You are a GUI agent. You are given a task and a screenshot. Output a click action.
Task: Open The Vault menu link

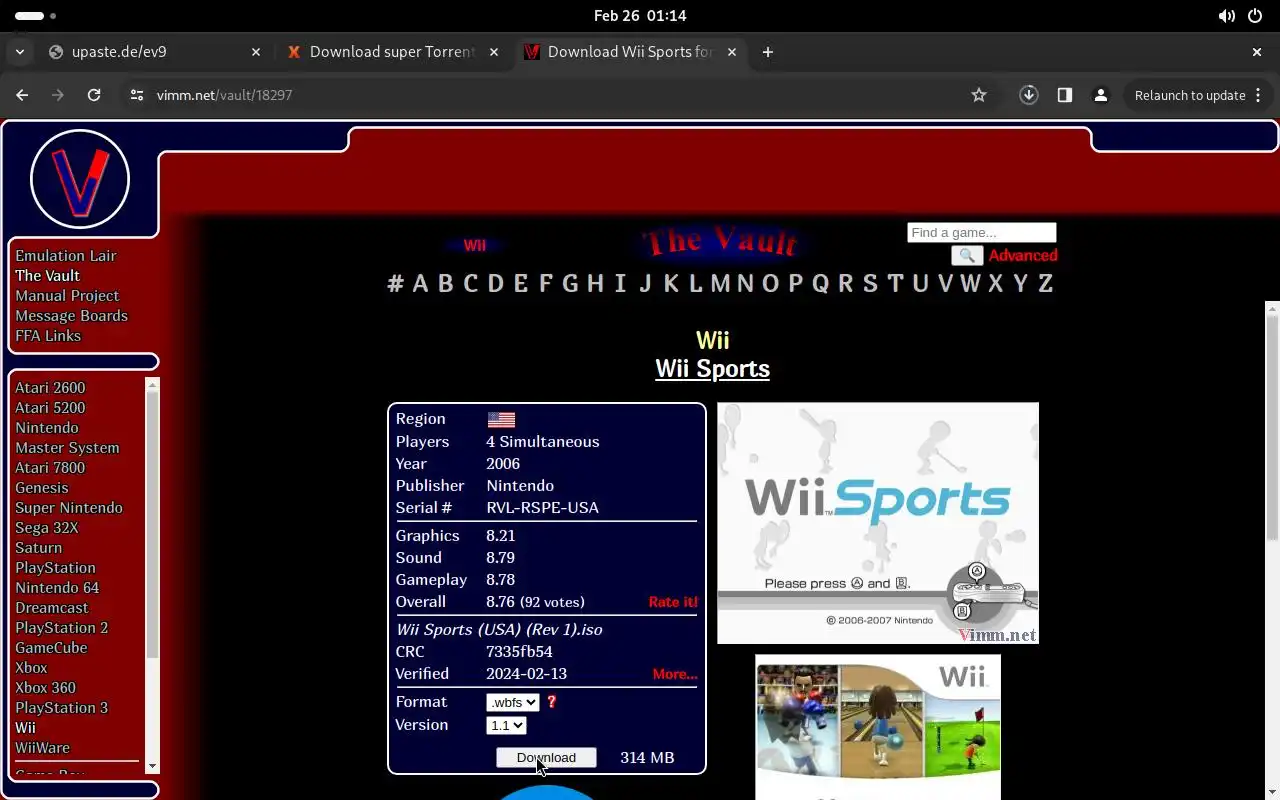coord(47,276)
